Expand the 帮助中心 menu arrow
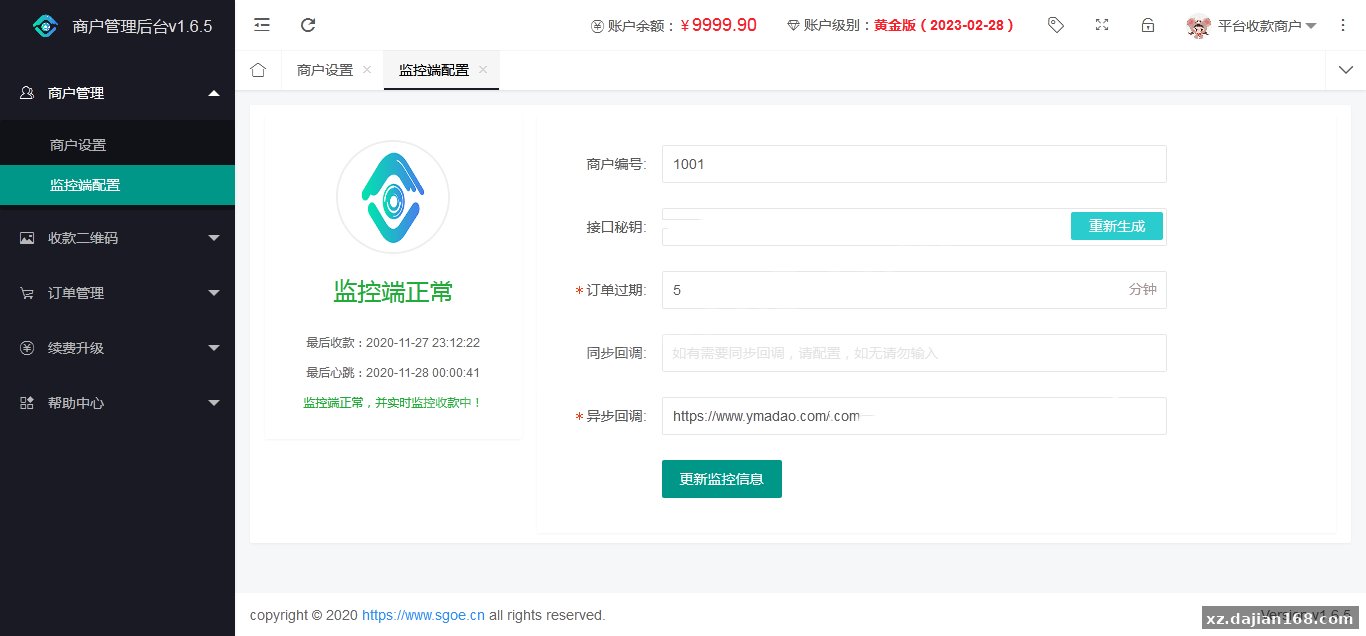 coord(213,403)
